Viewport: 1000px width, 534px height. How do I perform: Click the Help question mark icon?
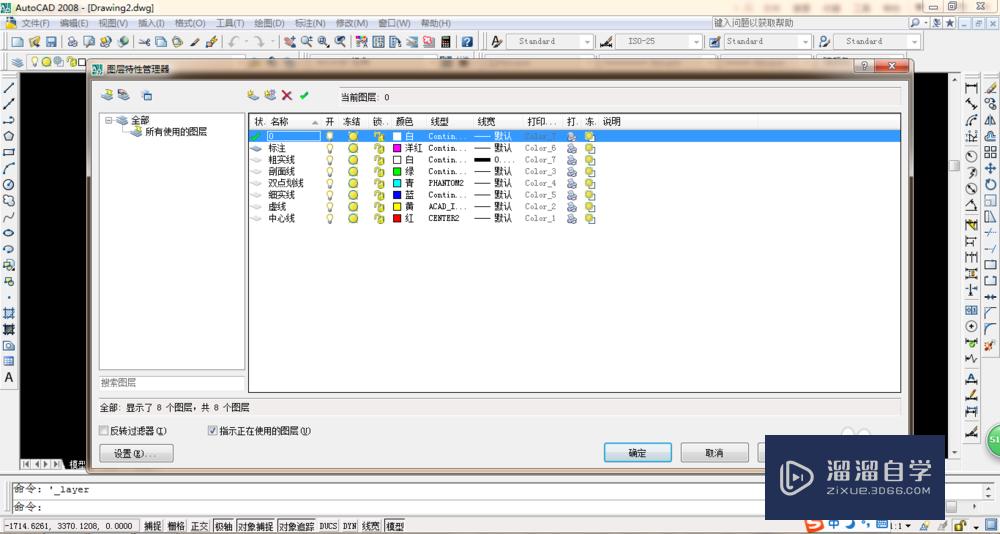(467, 41)
